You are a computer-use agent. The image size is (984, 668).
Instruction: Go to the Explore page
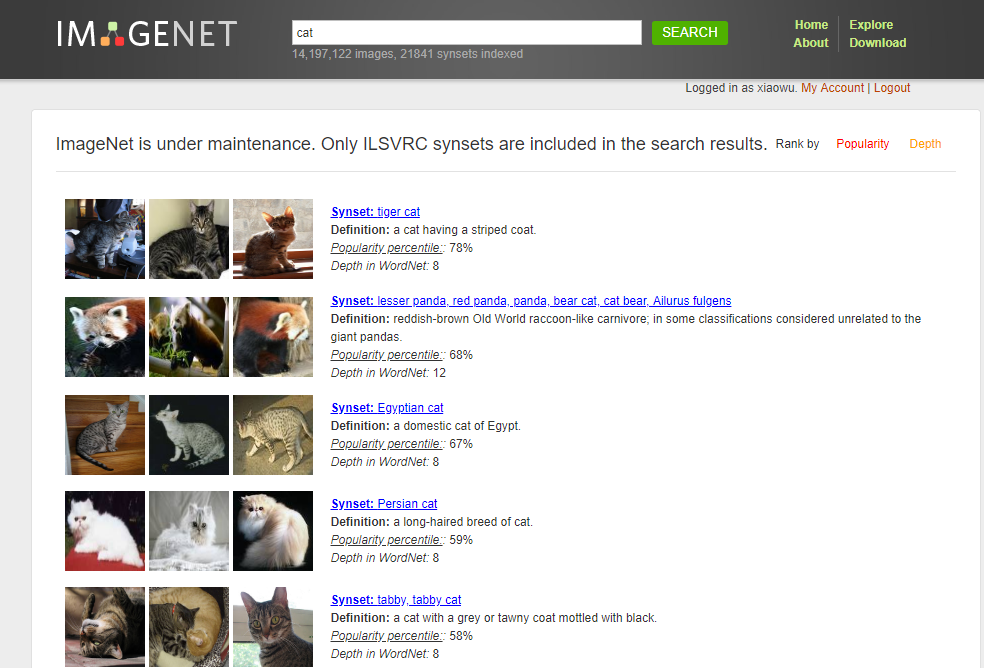pyautogui.click(x=871, y=24)
